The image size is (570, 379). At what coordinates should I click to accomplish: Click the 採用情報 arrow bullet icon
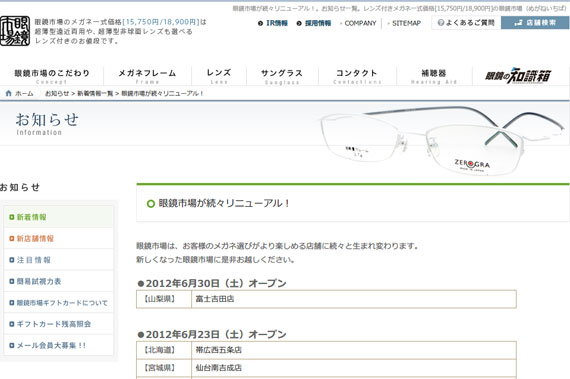(299, 23)
